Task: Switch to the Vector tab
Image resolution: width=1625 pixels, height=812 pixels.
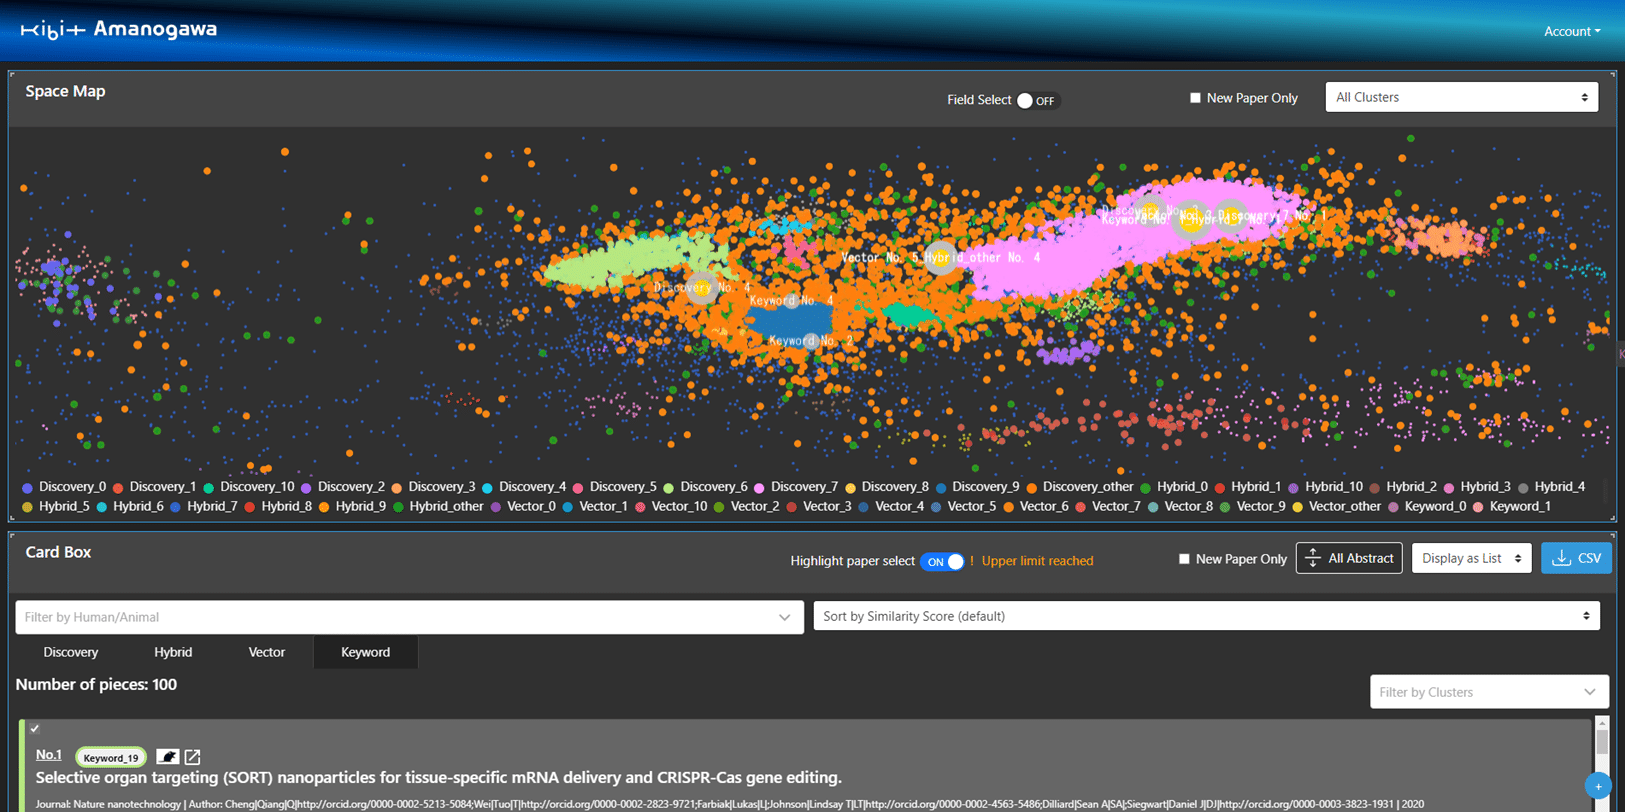Action: pos(266,652)
